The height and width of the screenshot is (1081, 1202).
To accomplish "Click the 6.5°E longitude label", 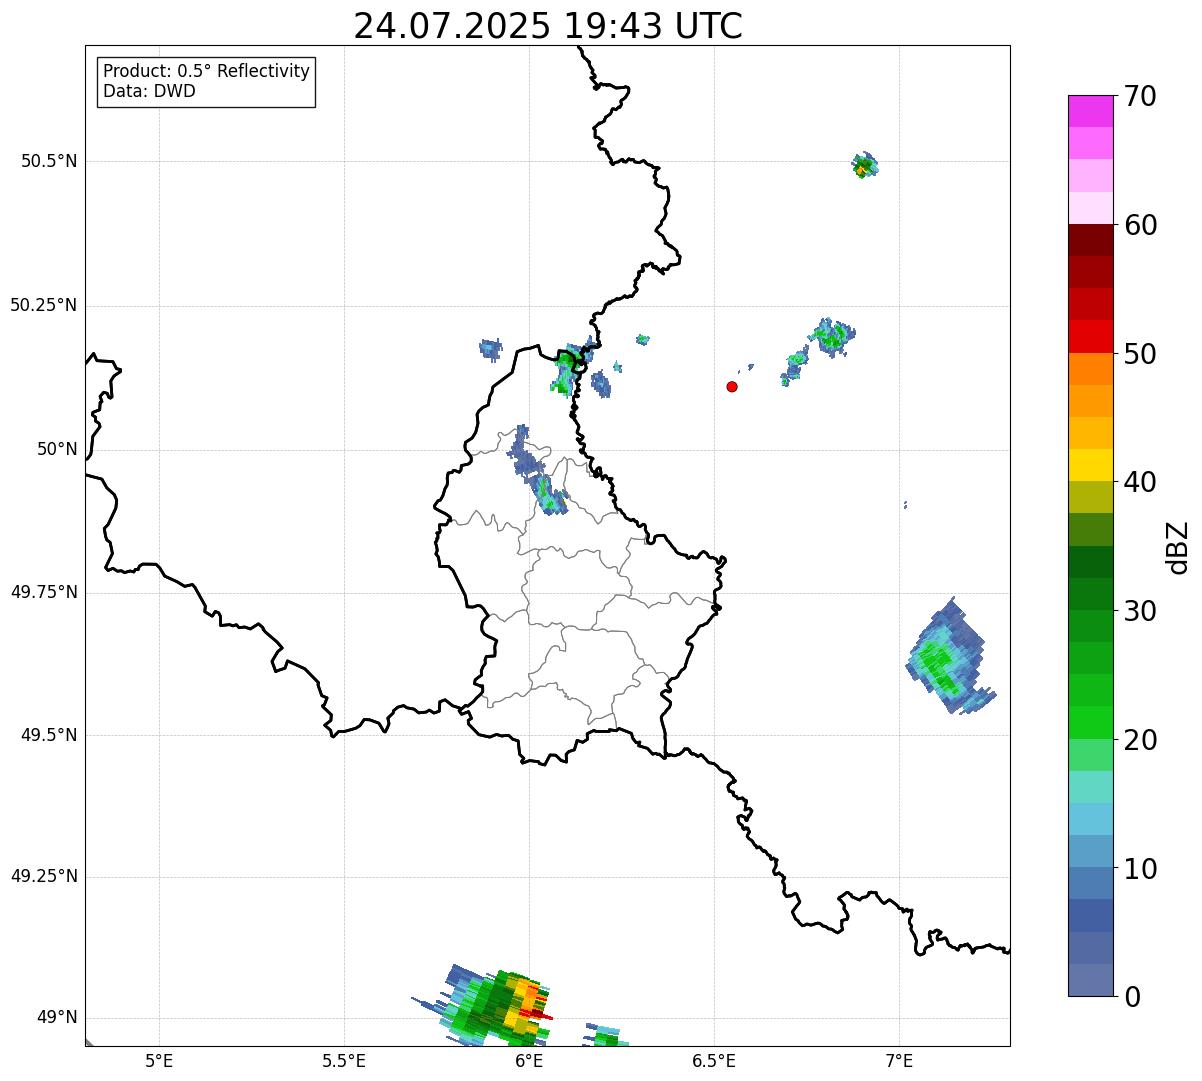I will tap(714, 1060).
